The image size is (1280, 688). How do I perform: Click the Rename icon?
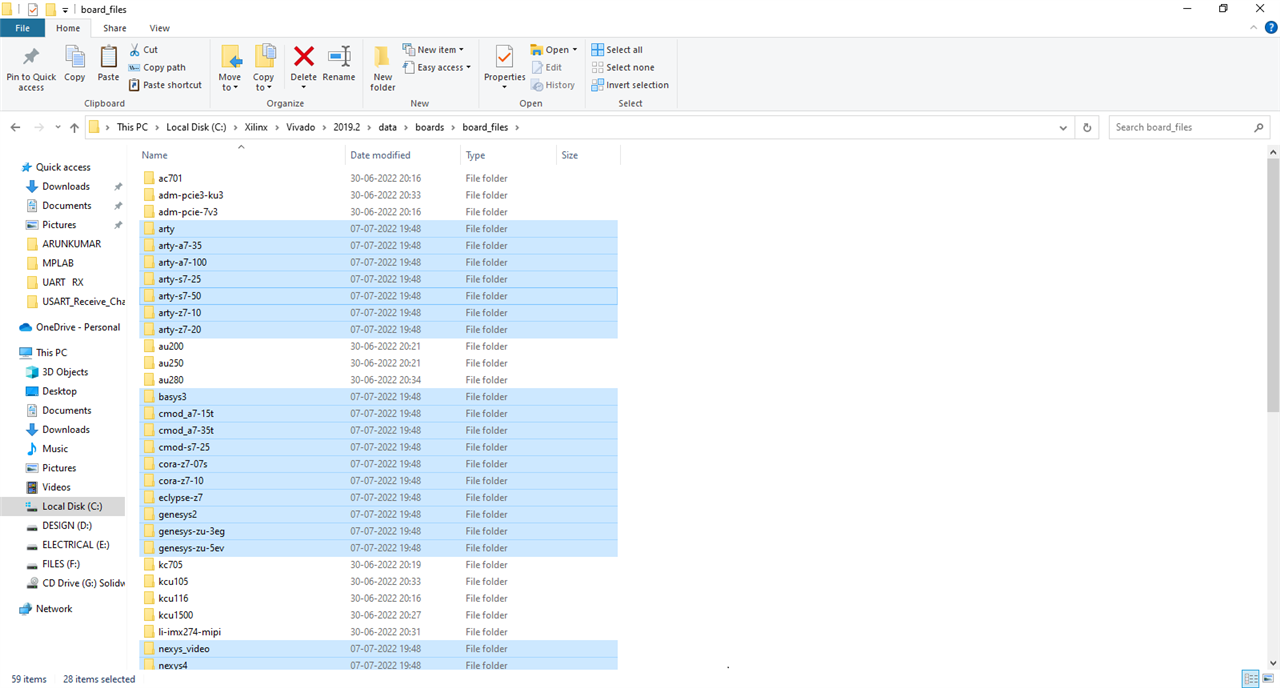[339, 56]
